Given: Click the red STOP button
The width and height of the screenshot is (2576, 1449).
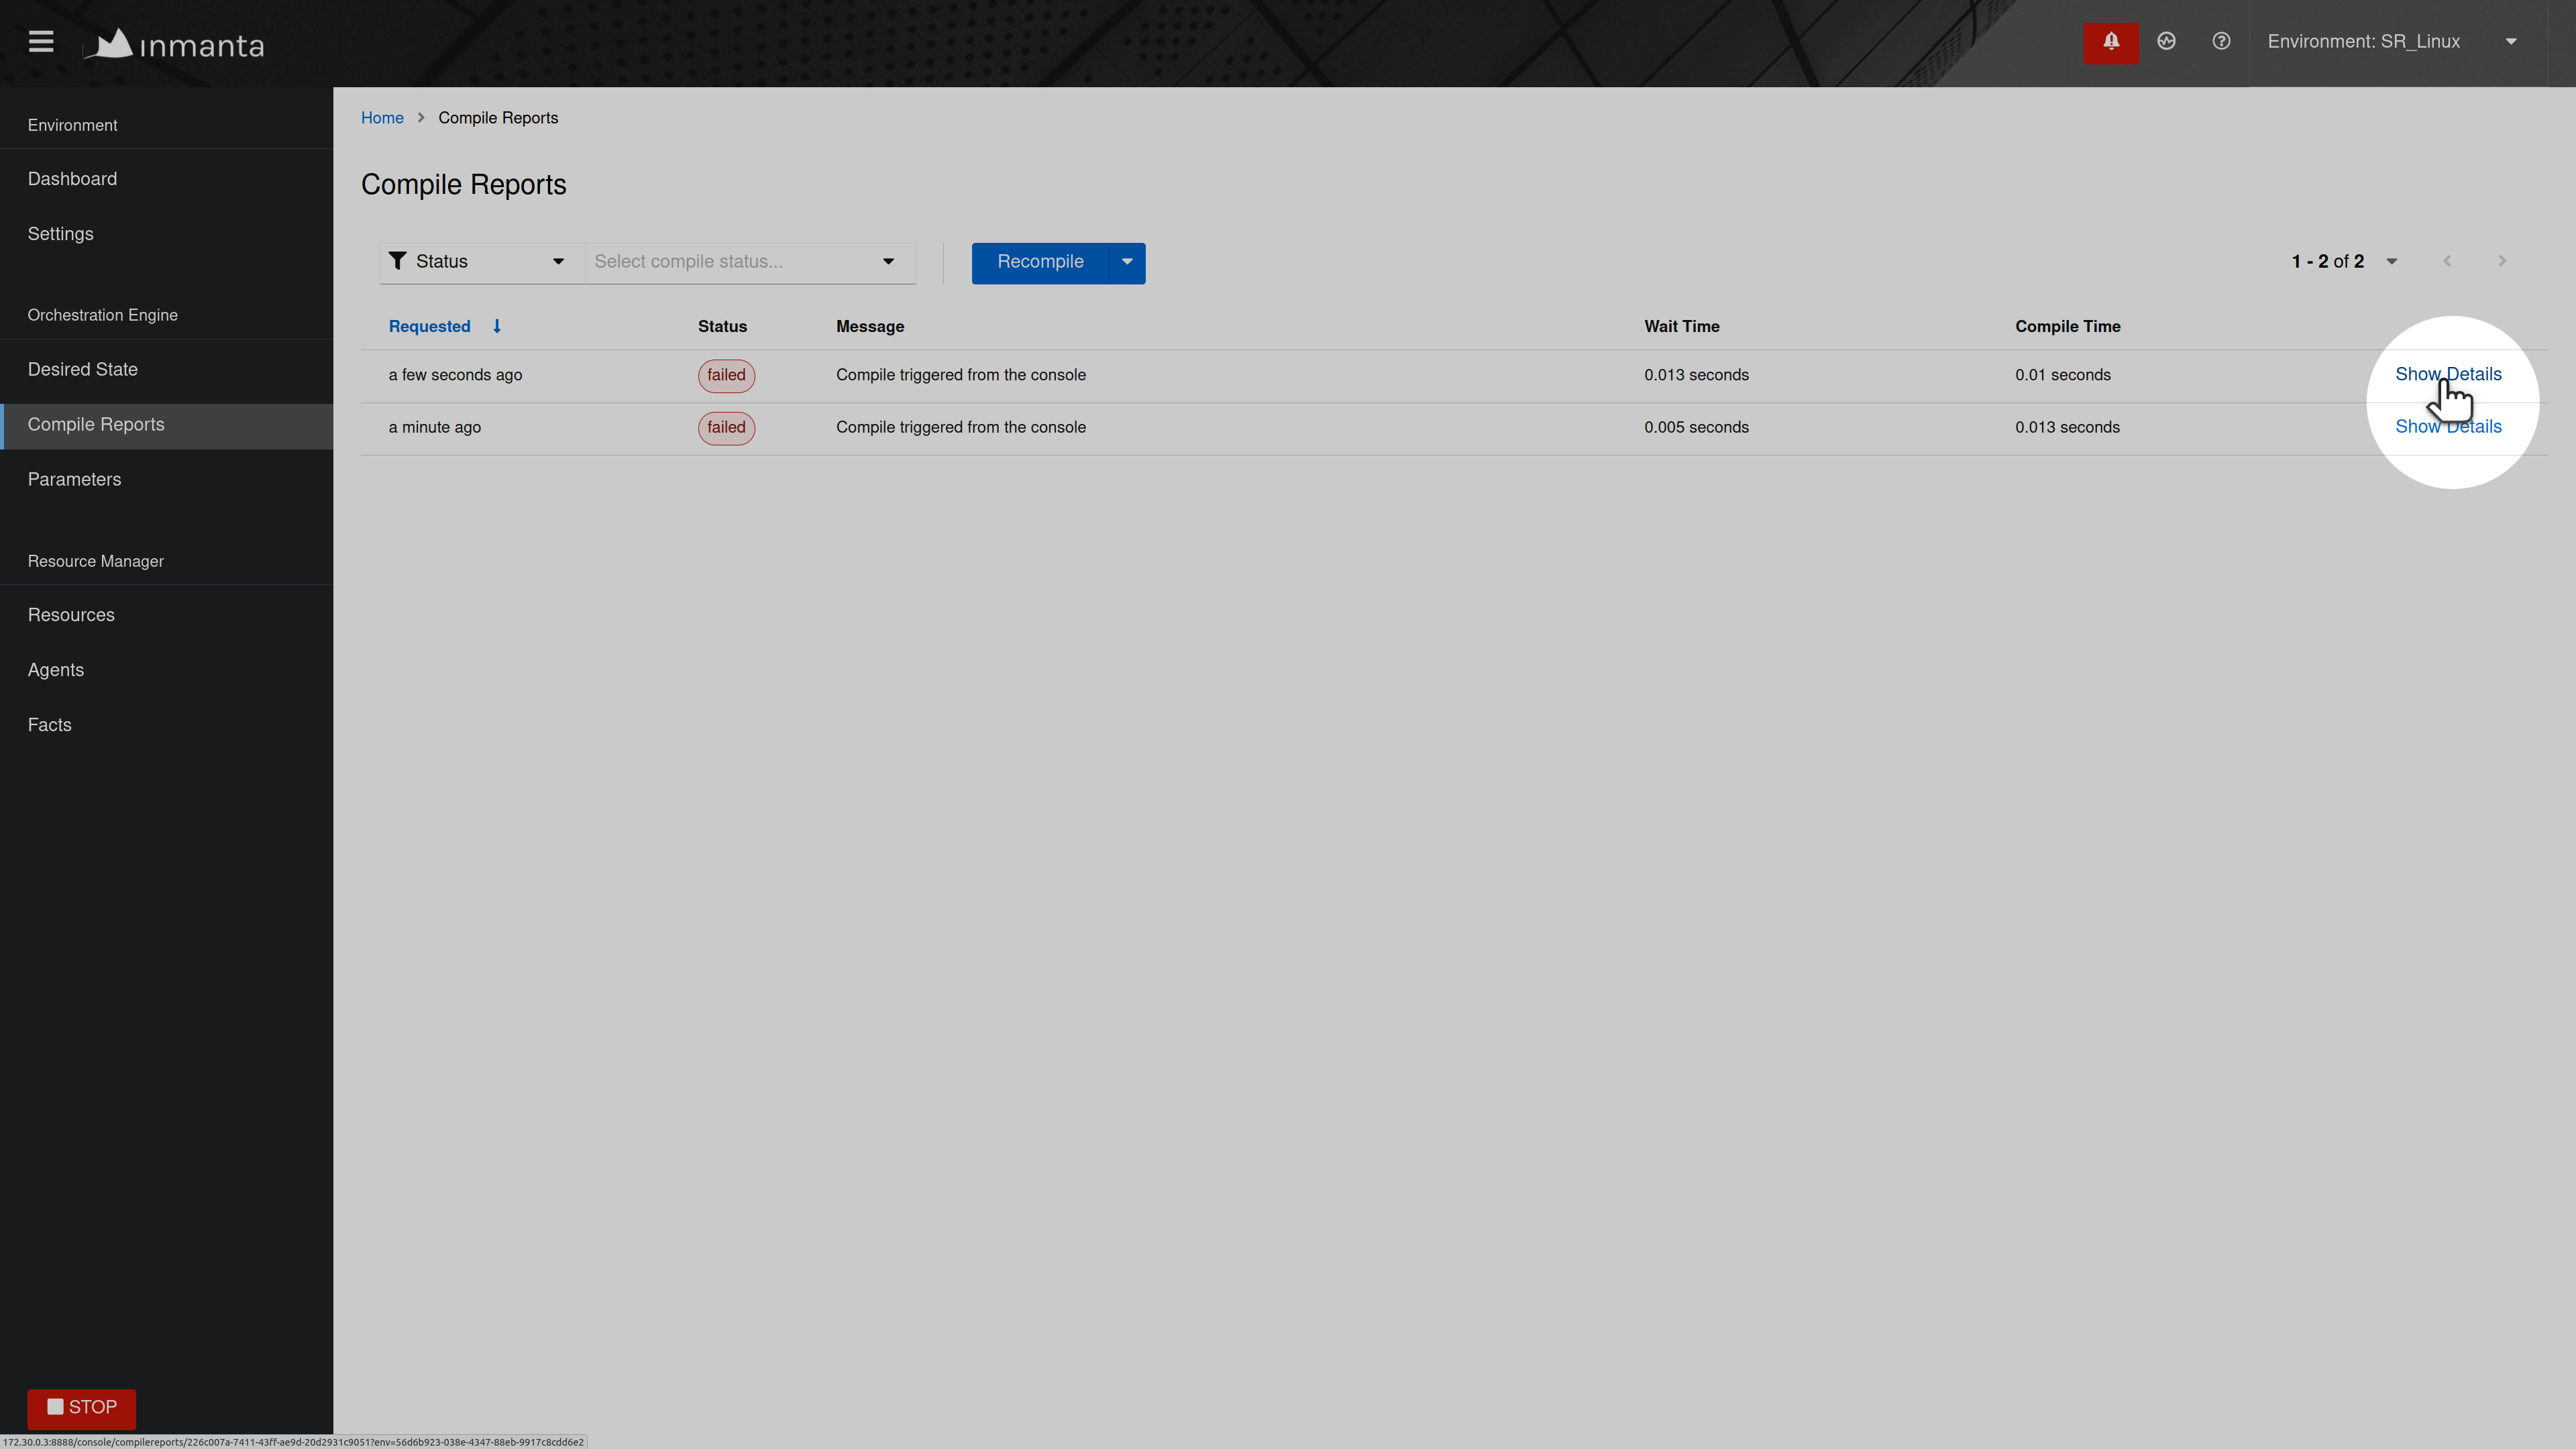Looking at the screenshot, I should pyautogui.click(x=82, y=1407).
